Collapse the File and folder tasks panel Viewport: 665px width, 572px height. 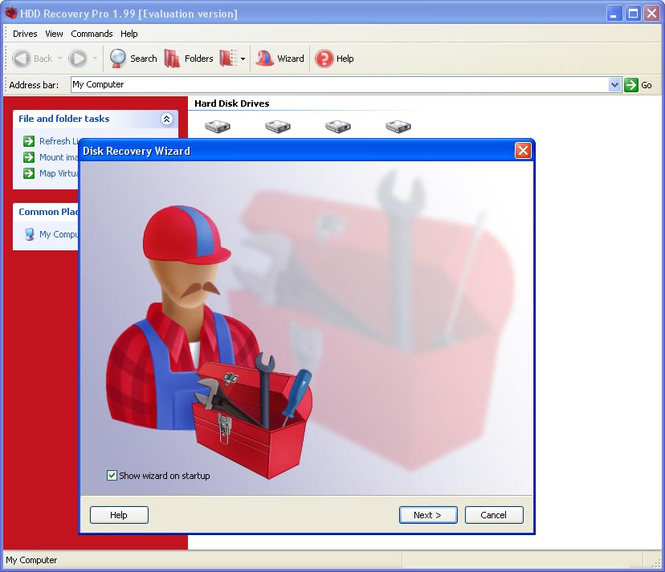167,119
